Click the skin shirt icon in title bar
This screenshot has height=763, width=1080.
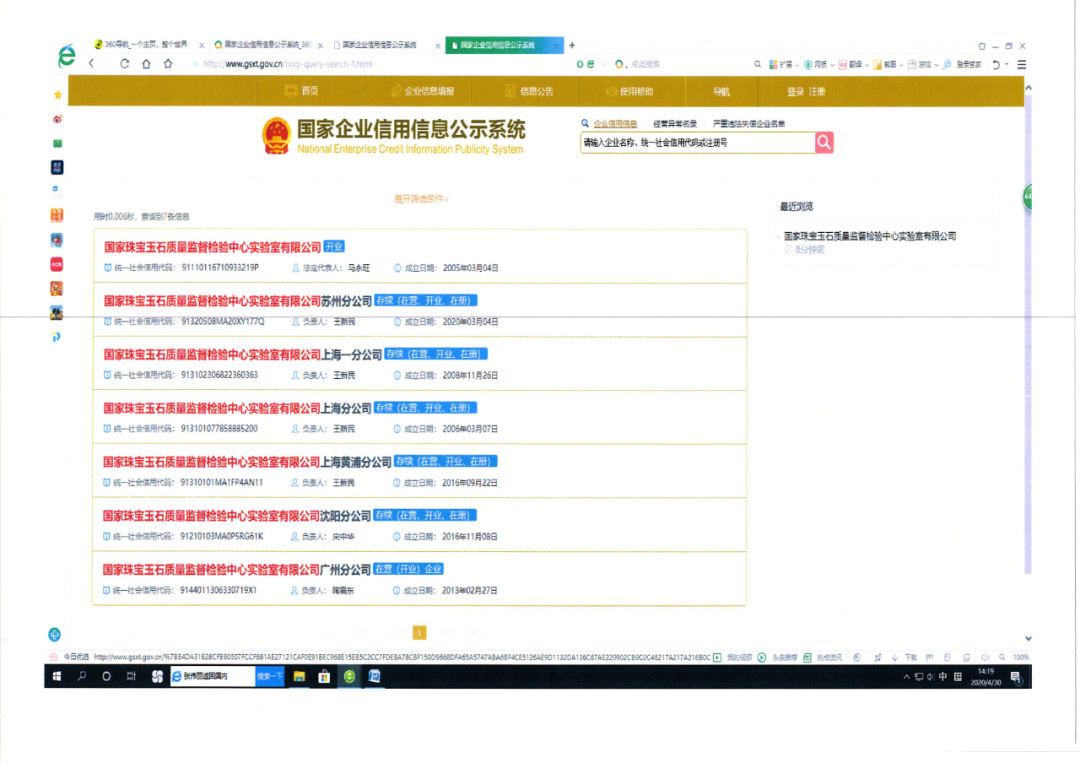pos(982,46)
